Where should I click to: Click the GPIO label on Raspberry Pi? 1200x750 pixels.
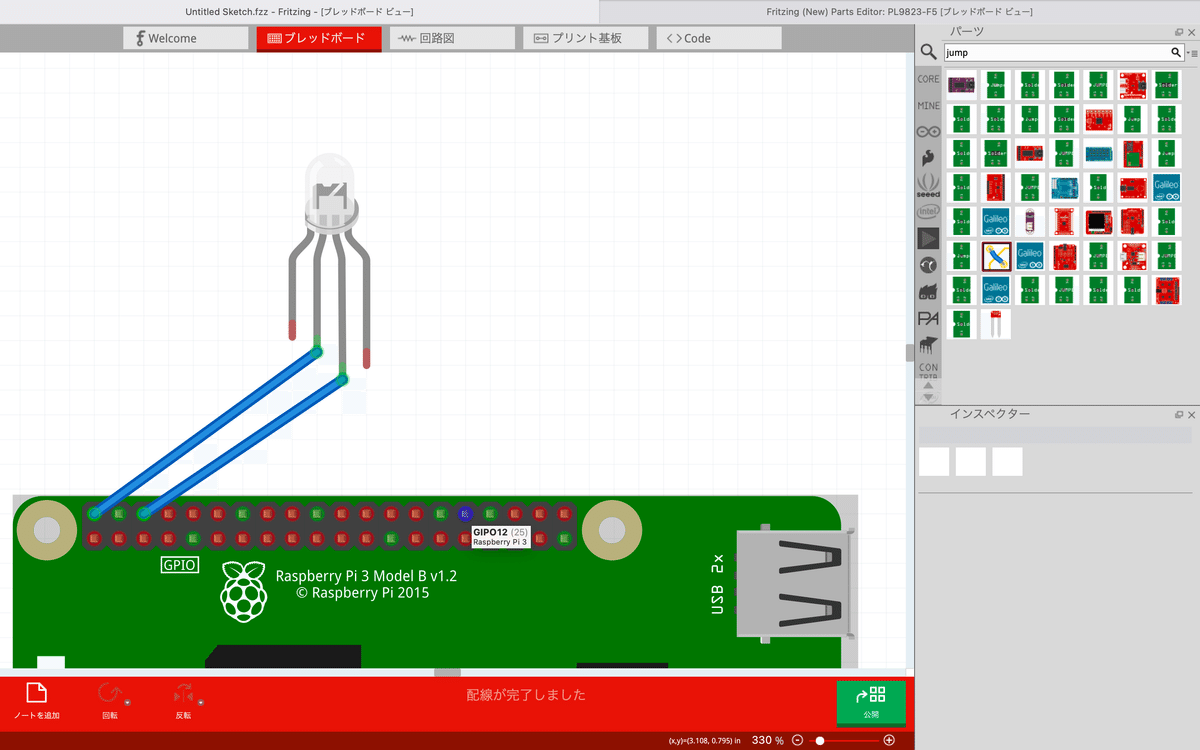click(180, 565)
